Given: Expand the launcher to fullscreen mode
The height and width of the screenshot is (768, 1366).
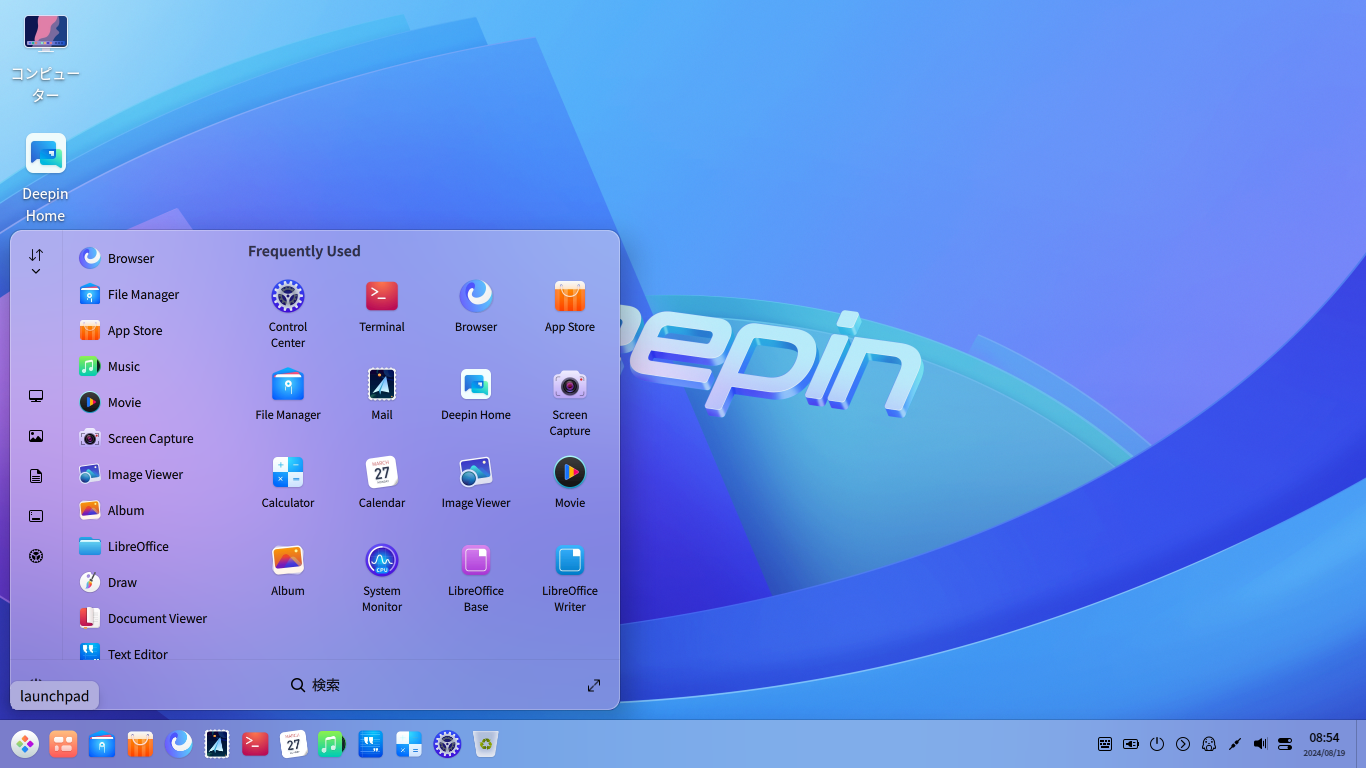Looking at the screenshot, I should (593, 685).
